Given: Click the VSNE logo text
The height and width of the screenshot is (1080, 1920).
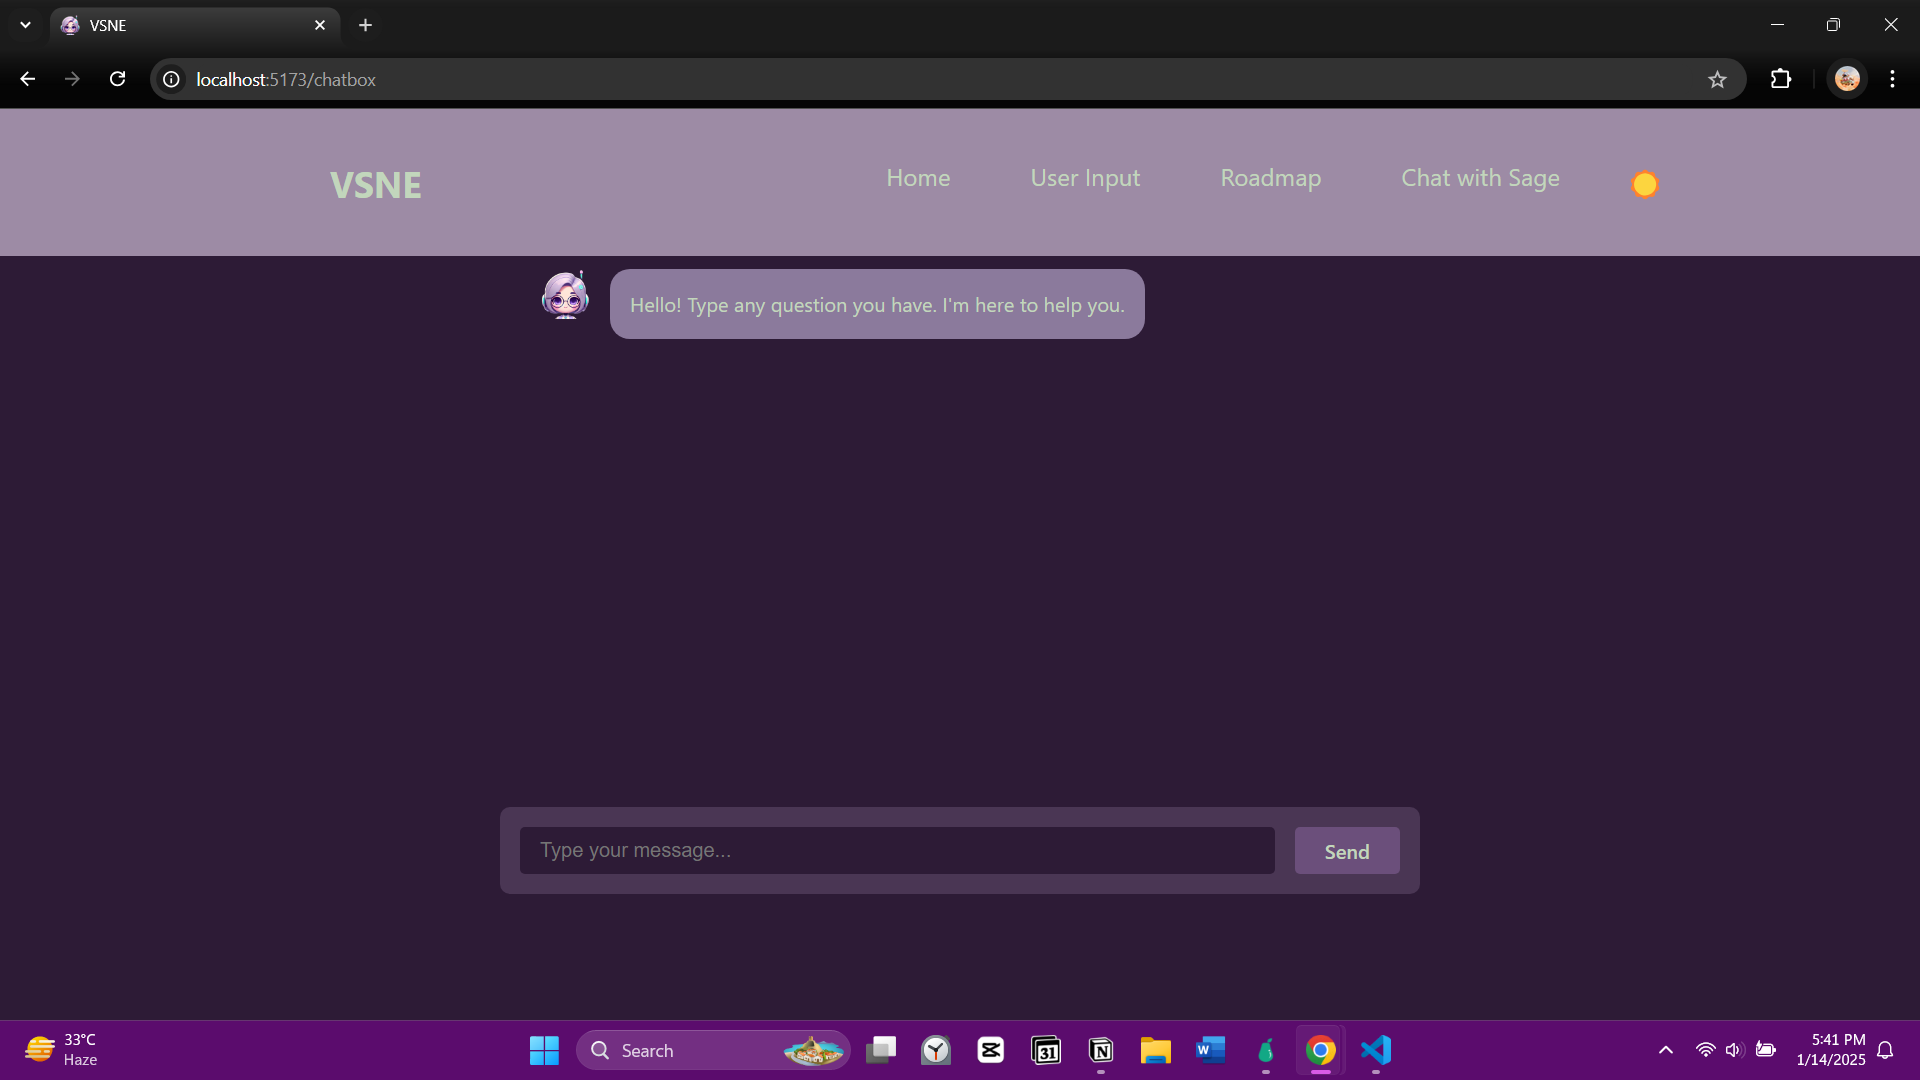Looking at the screenshot, I should click(376, 185).
